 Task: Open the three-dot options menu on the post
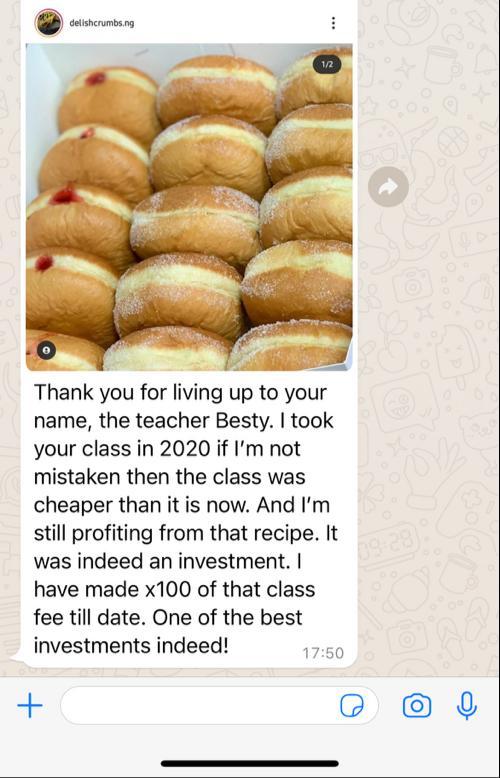click(x=333, y=23)
